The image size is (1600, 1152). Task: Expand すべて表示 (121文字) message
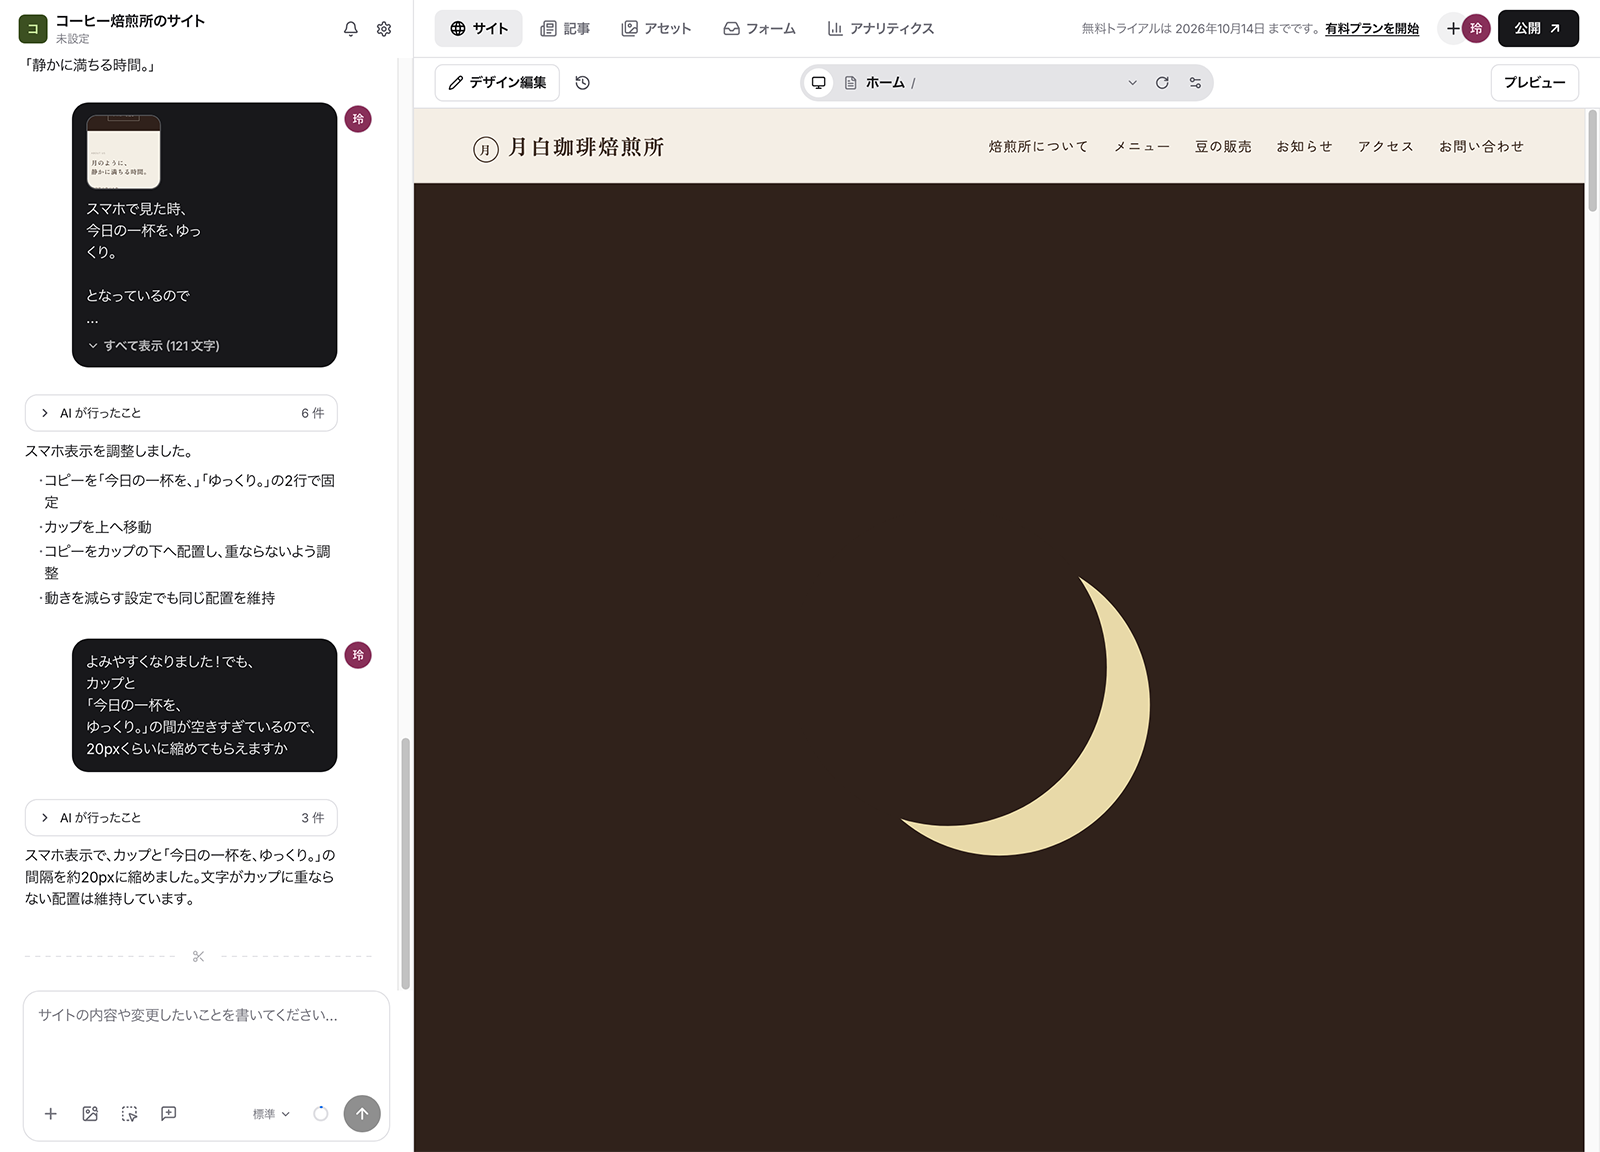click(154, 346)
